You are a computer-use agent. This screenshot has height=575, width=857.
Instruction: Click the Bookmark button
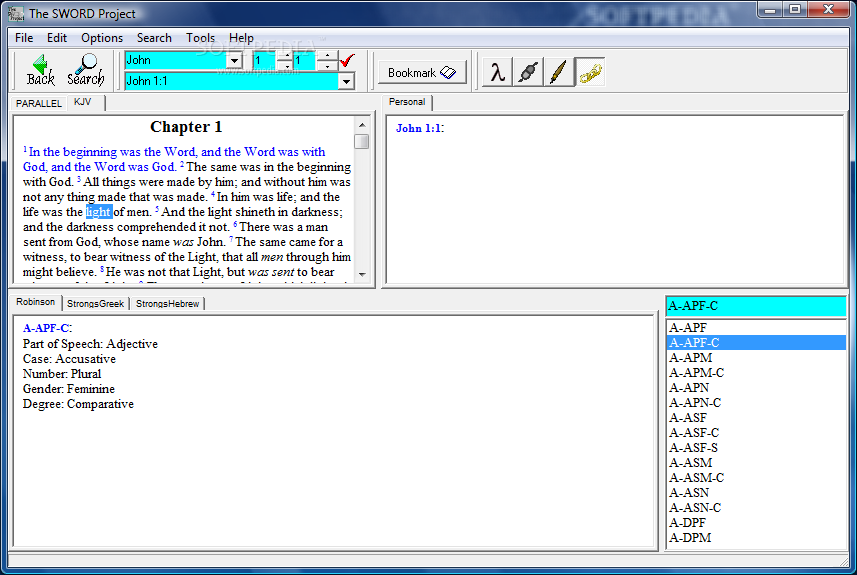tap(422, 72)
